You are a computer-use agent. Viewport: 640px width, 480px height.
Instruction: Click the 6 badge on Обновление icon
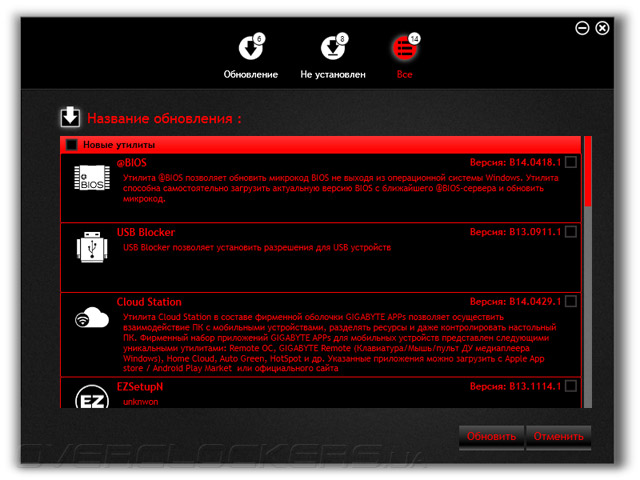259,39
